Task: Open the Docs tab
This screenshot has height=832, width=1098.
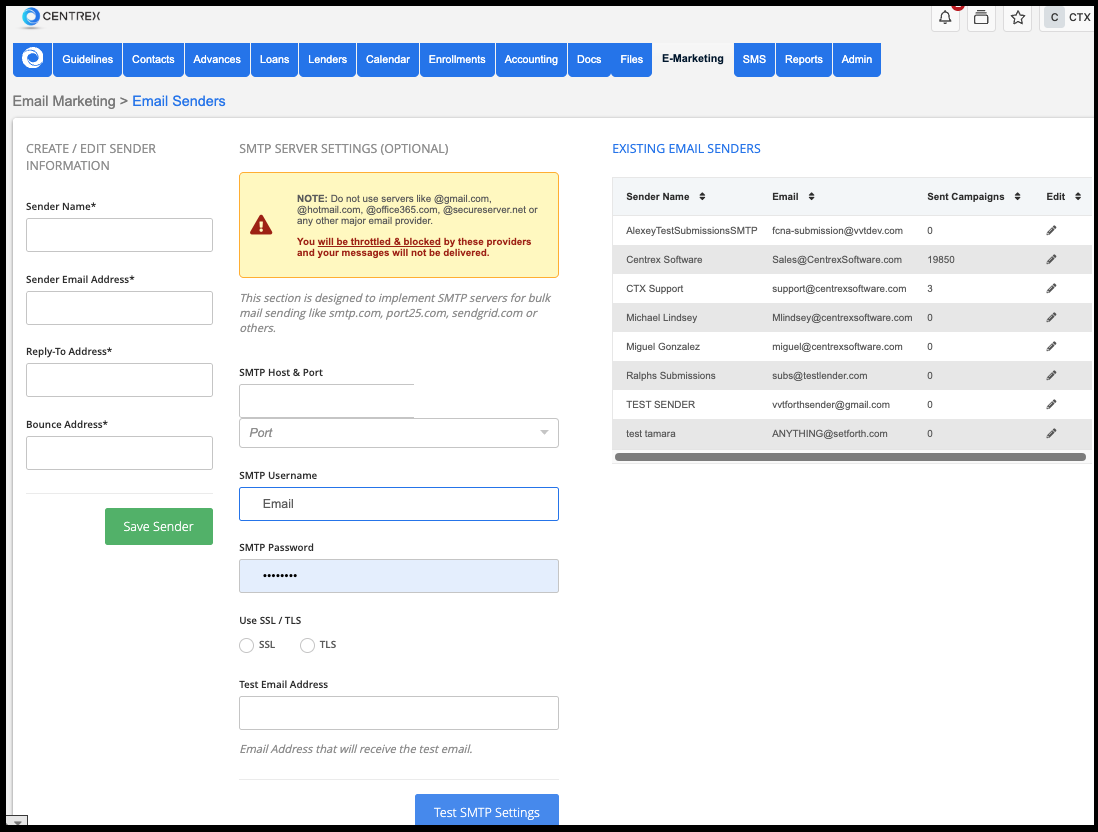Action: (x=589, y=60)
